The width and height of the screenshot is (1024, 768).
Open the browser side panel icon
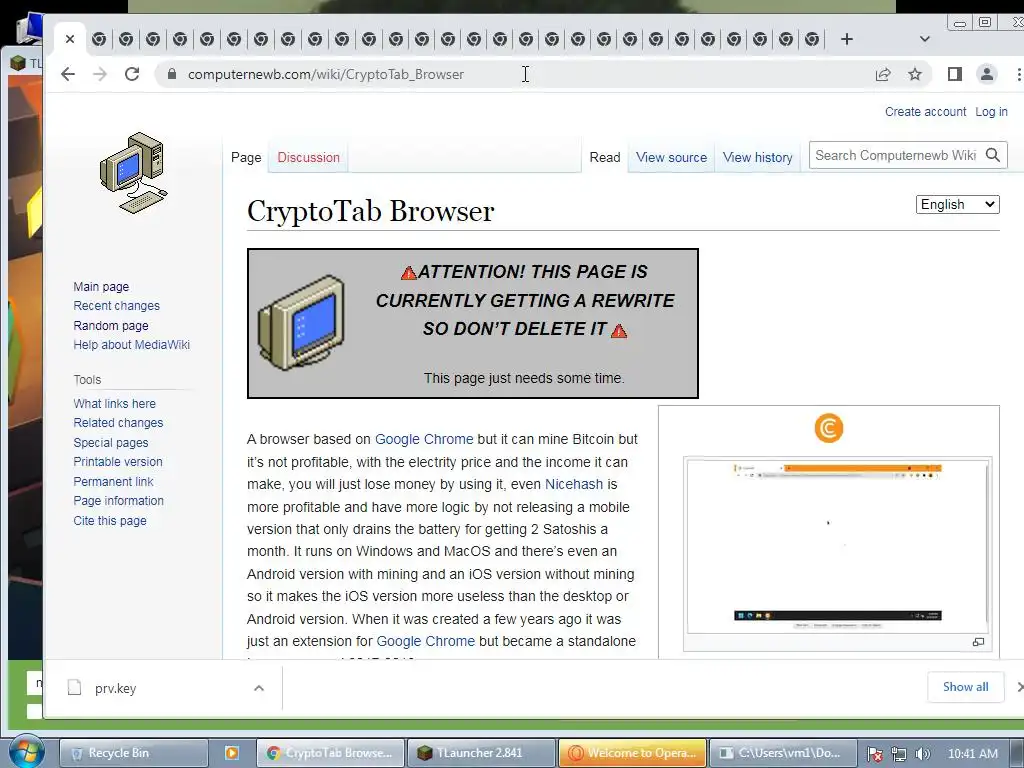[955, 74]
